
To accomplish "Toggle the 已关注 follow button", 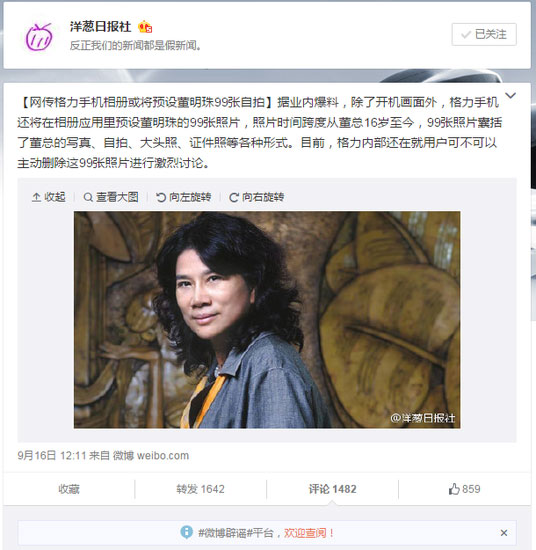I will point(484,34).
